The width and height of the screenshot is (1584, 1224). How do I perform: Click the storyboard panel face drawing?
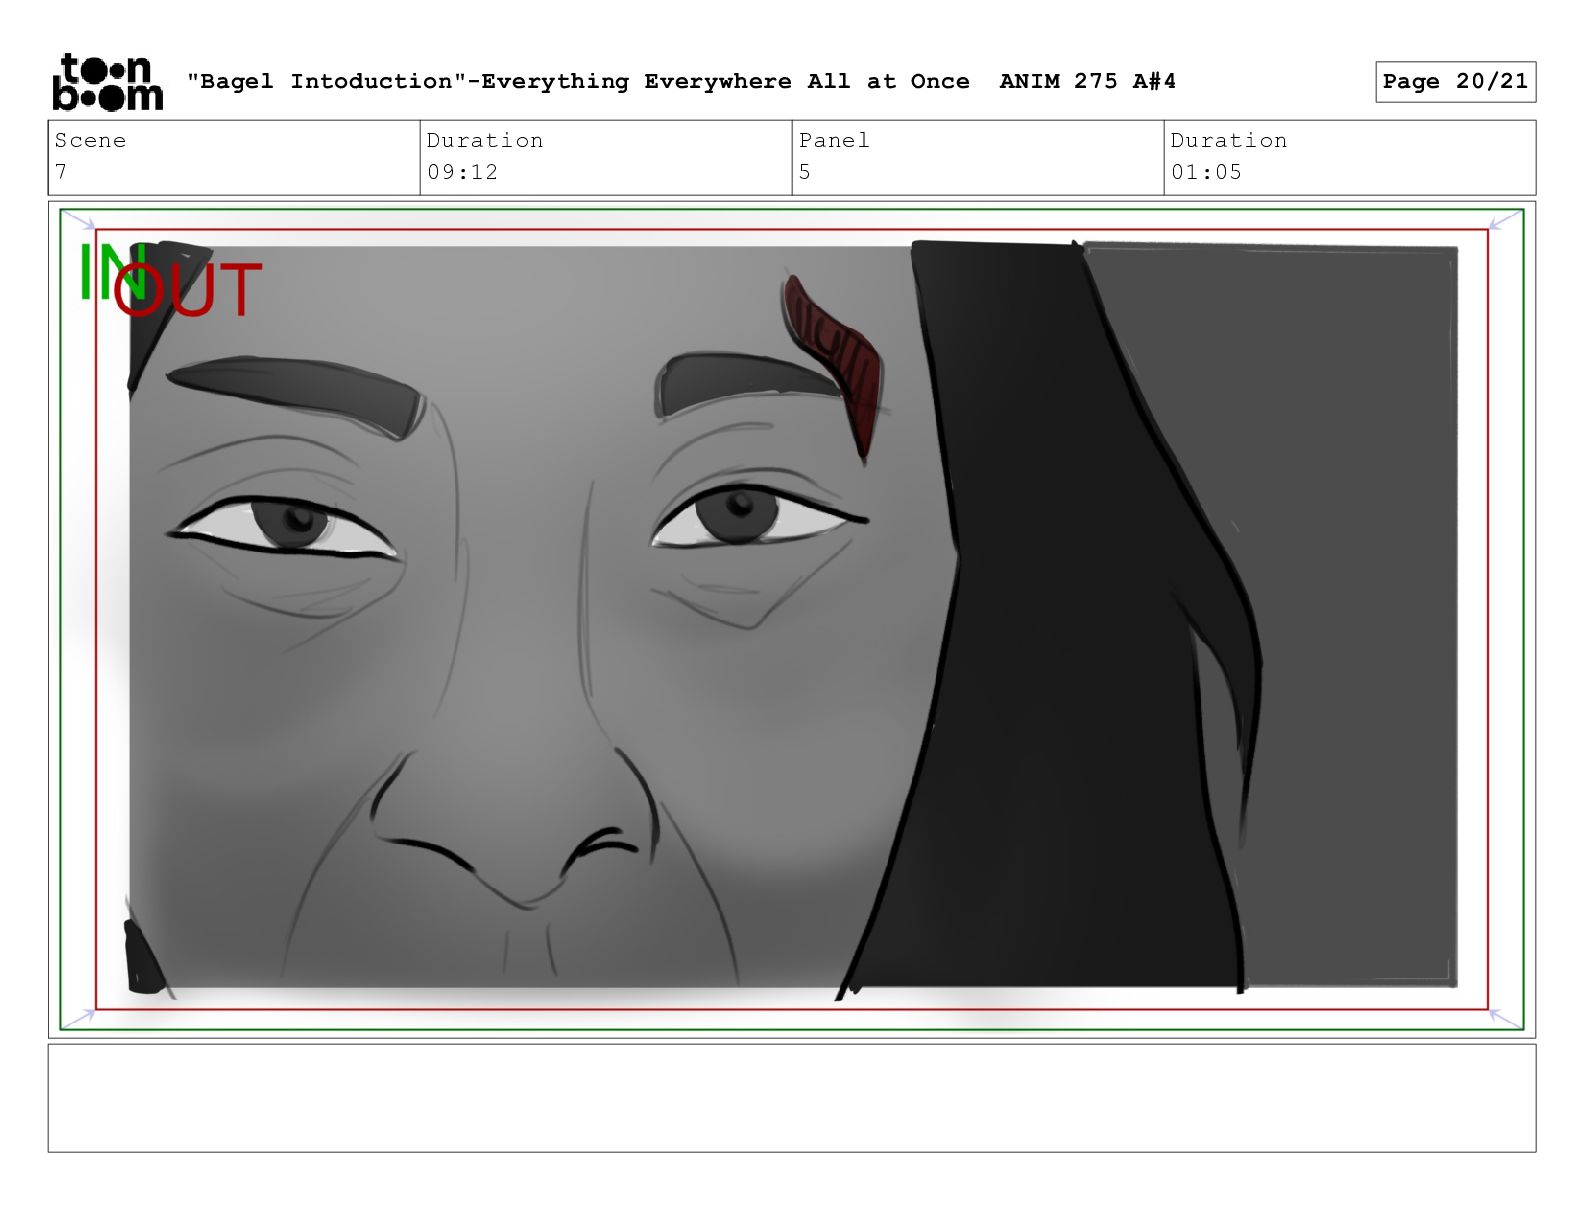click(792, 617)
